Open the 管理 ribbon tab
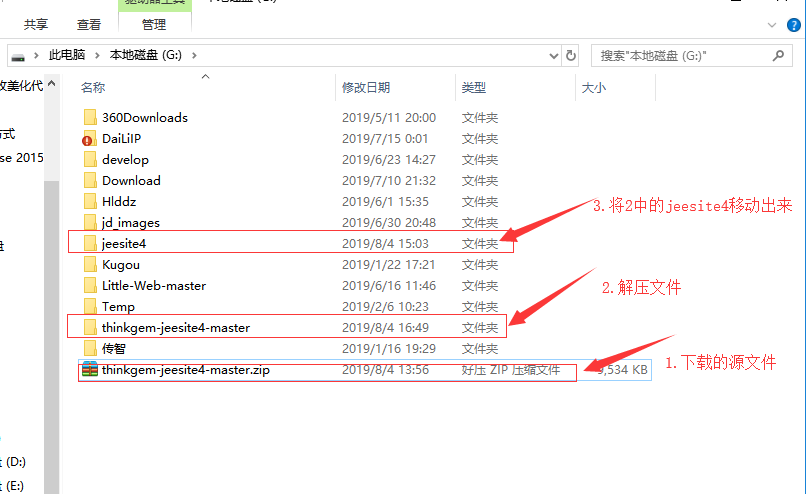Screen dimensions: 806x494 point(154,24)
